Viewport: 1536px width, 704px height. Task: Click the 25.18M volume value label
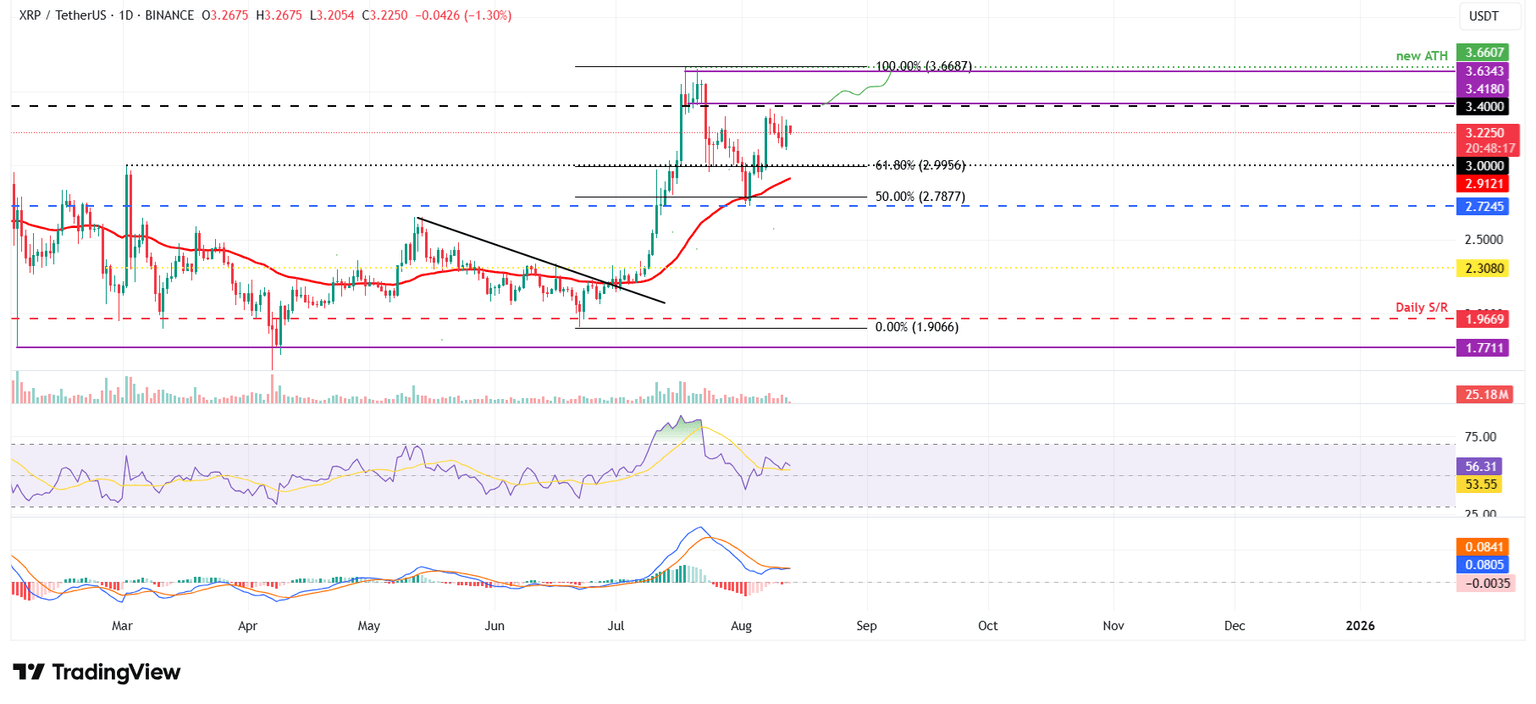tap(1485, 395)
